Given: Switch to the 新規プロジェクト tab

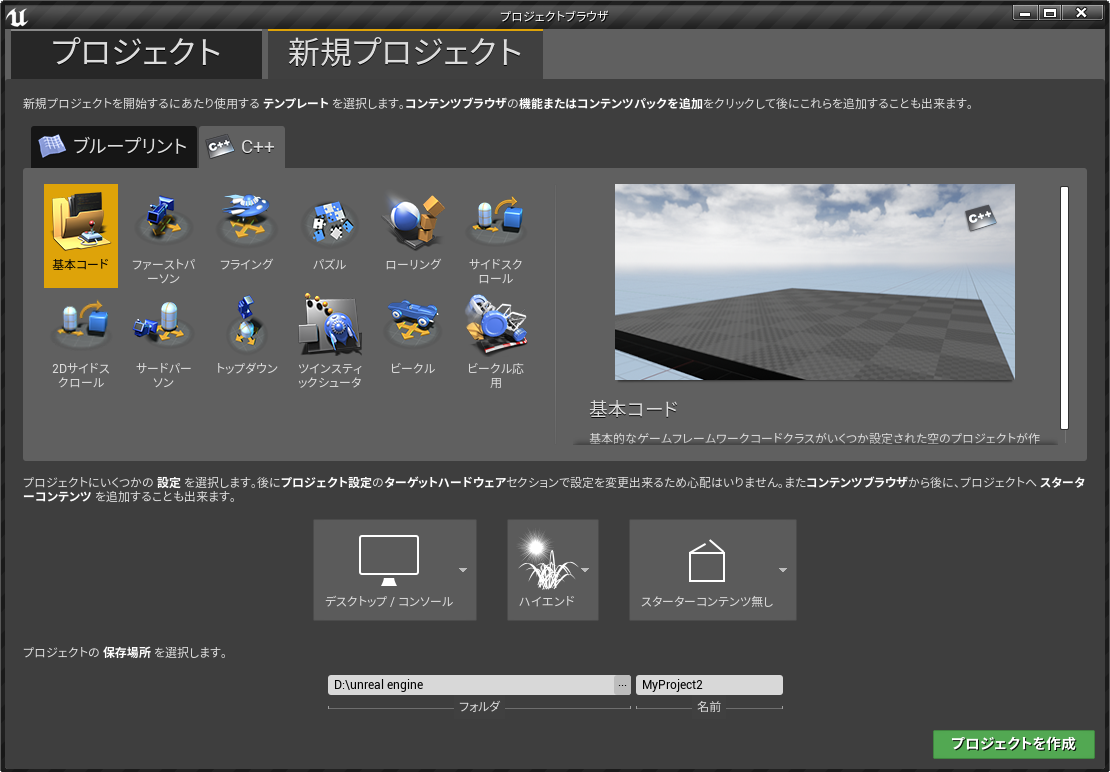Looking at the screenshot, I should [x=405, y=54].
